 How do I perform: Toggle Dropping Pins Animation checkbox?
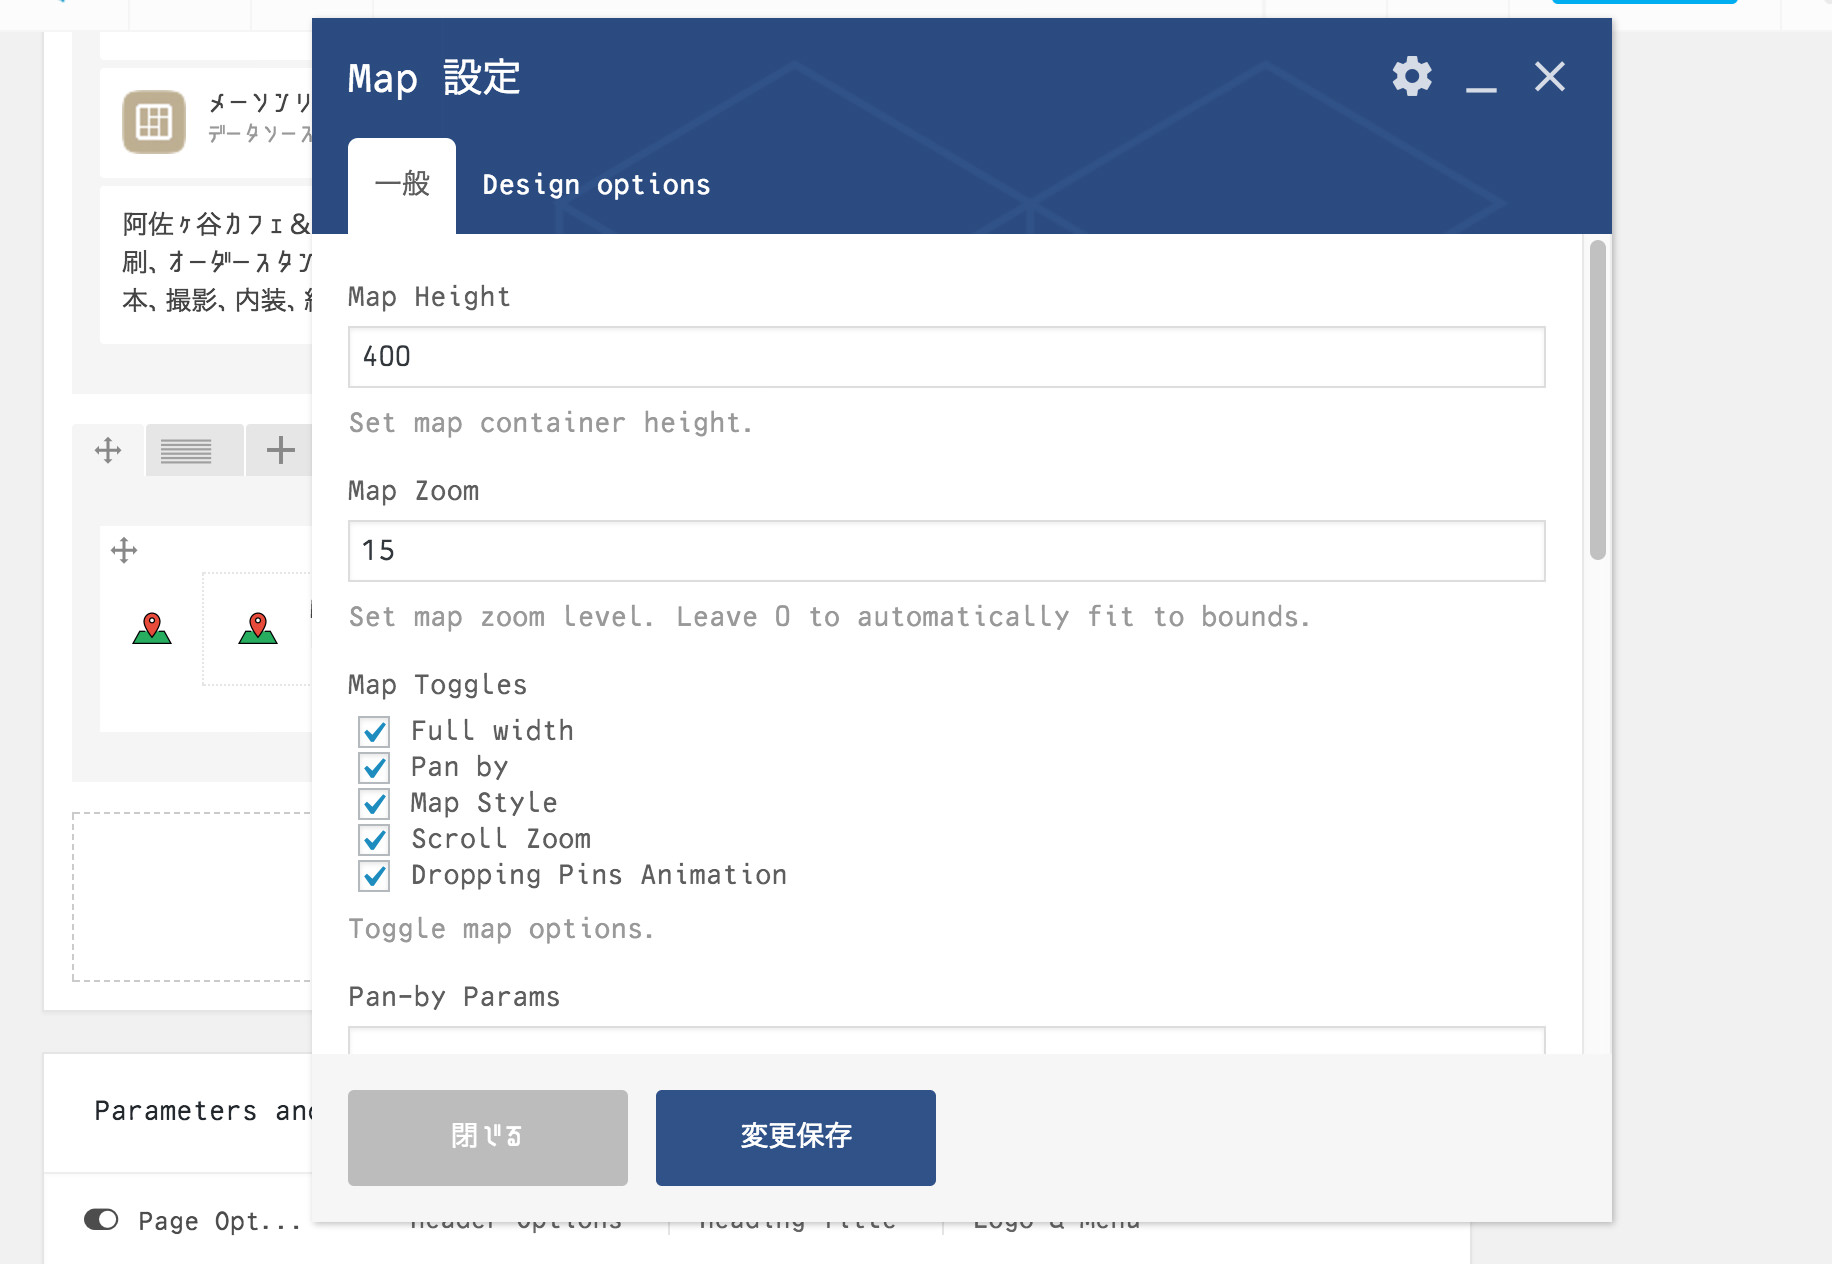click(x=374, y=876)
